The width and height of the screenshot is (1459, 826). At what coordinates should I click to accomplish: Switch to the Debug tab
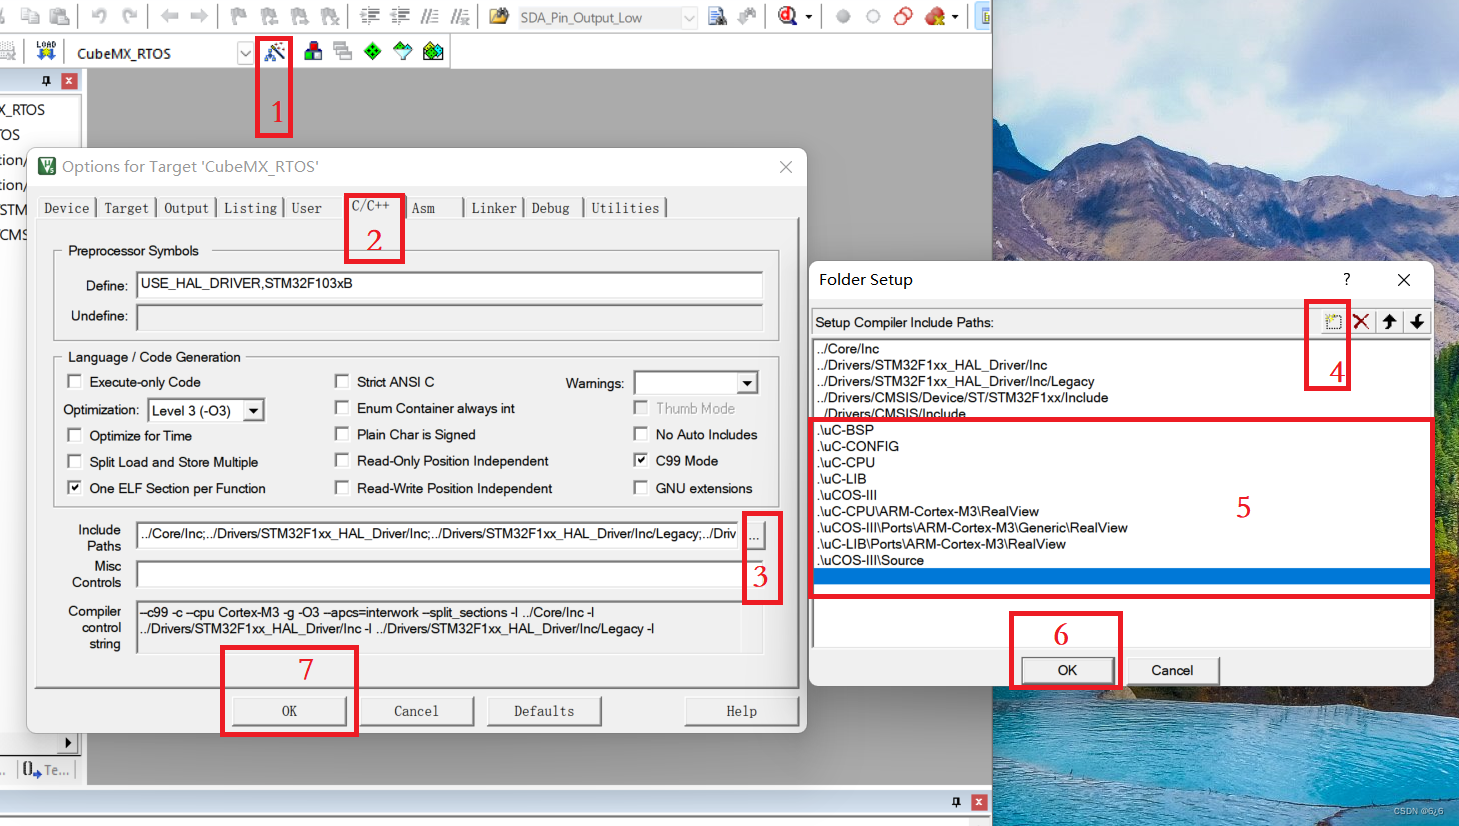[550, 208]
